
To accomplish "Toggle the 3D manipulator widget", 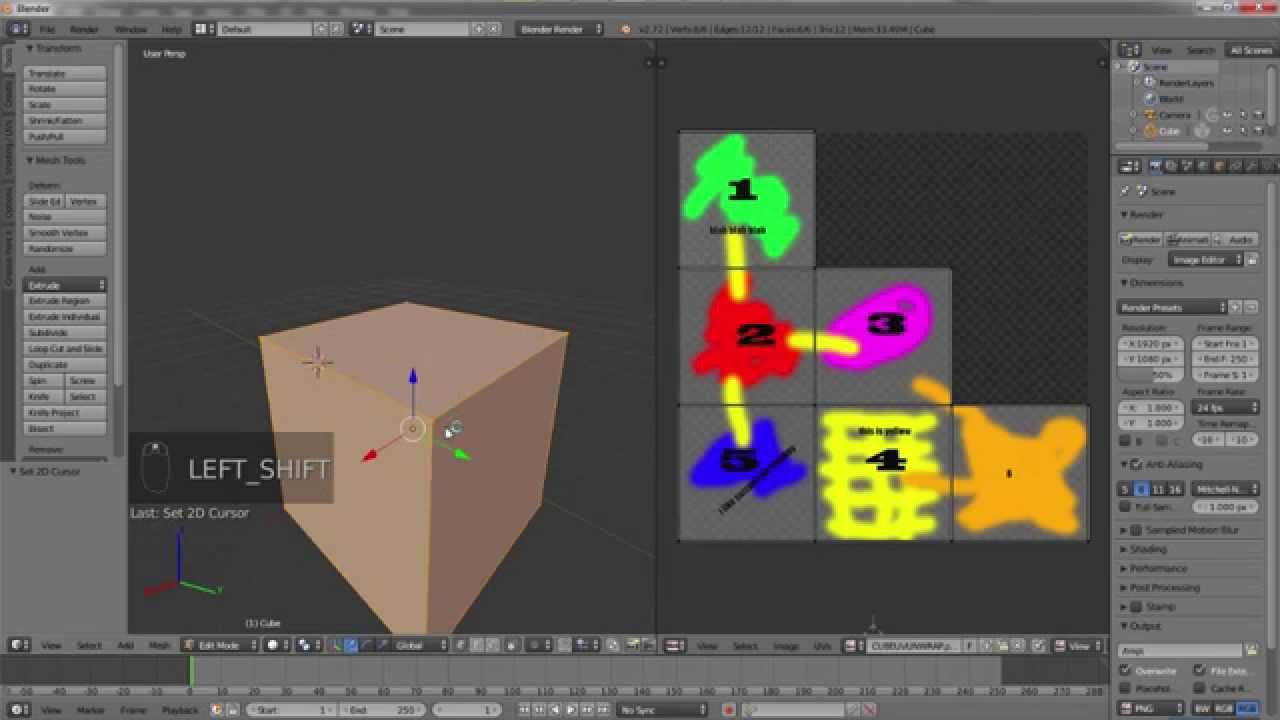I will [335, 645].
